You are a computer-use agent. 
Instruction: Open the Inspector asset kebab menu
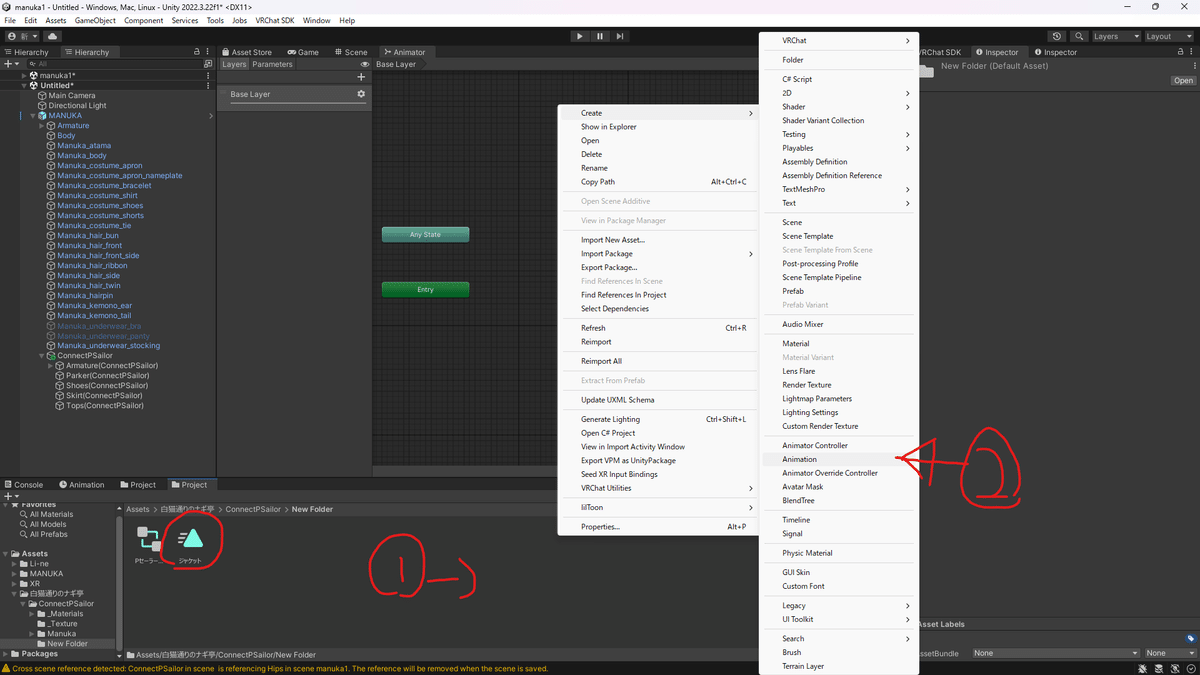pos(1193,68)
